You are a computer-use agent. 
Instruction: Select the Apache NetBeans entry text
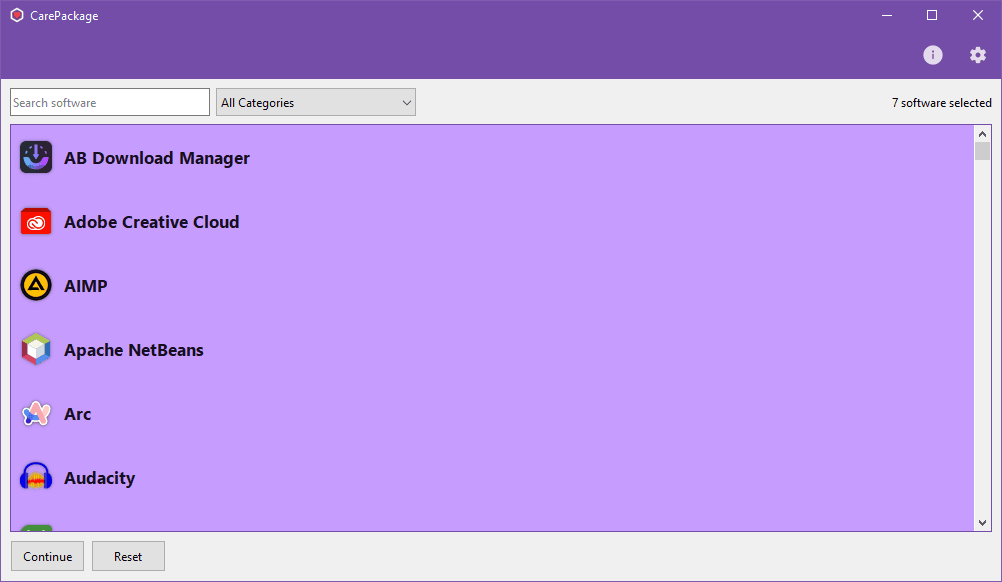click(134, 350)
